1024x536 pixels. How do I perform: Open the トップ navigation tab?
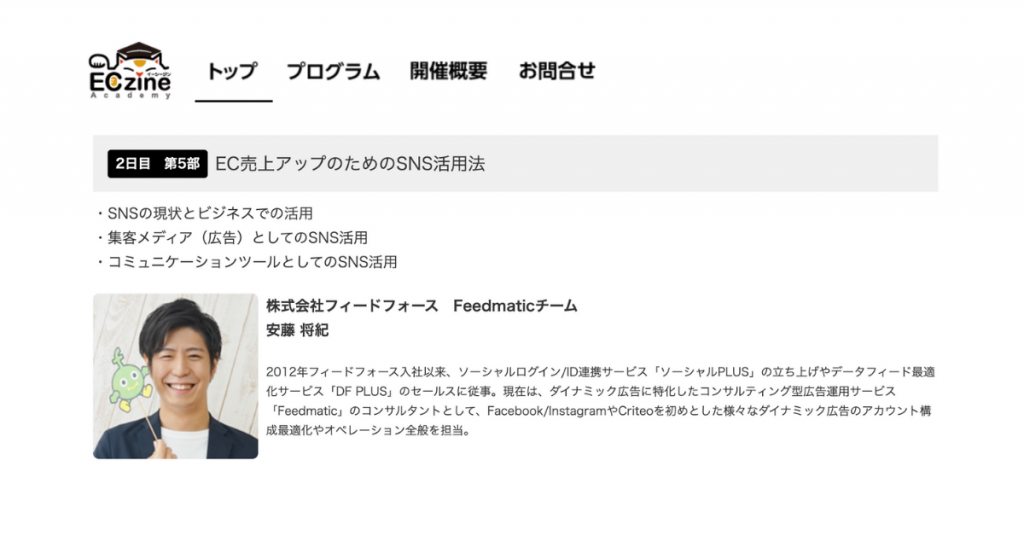(232, 71)
